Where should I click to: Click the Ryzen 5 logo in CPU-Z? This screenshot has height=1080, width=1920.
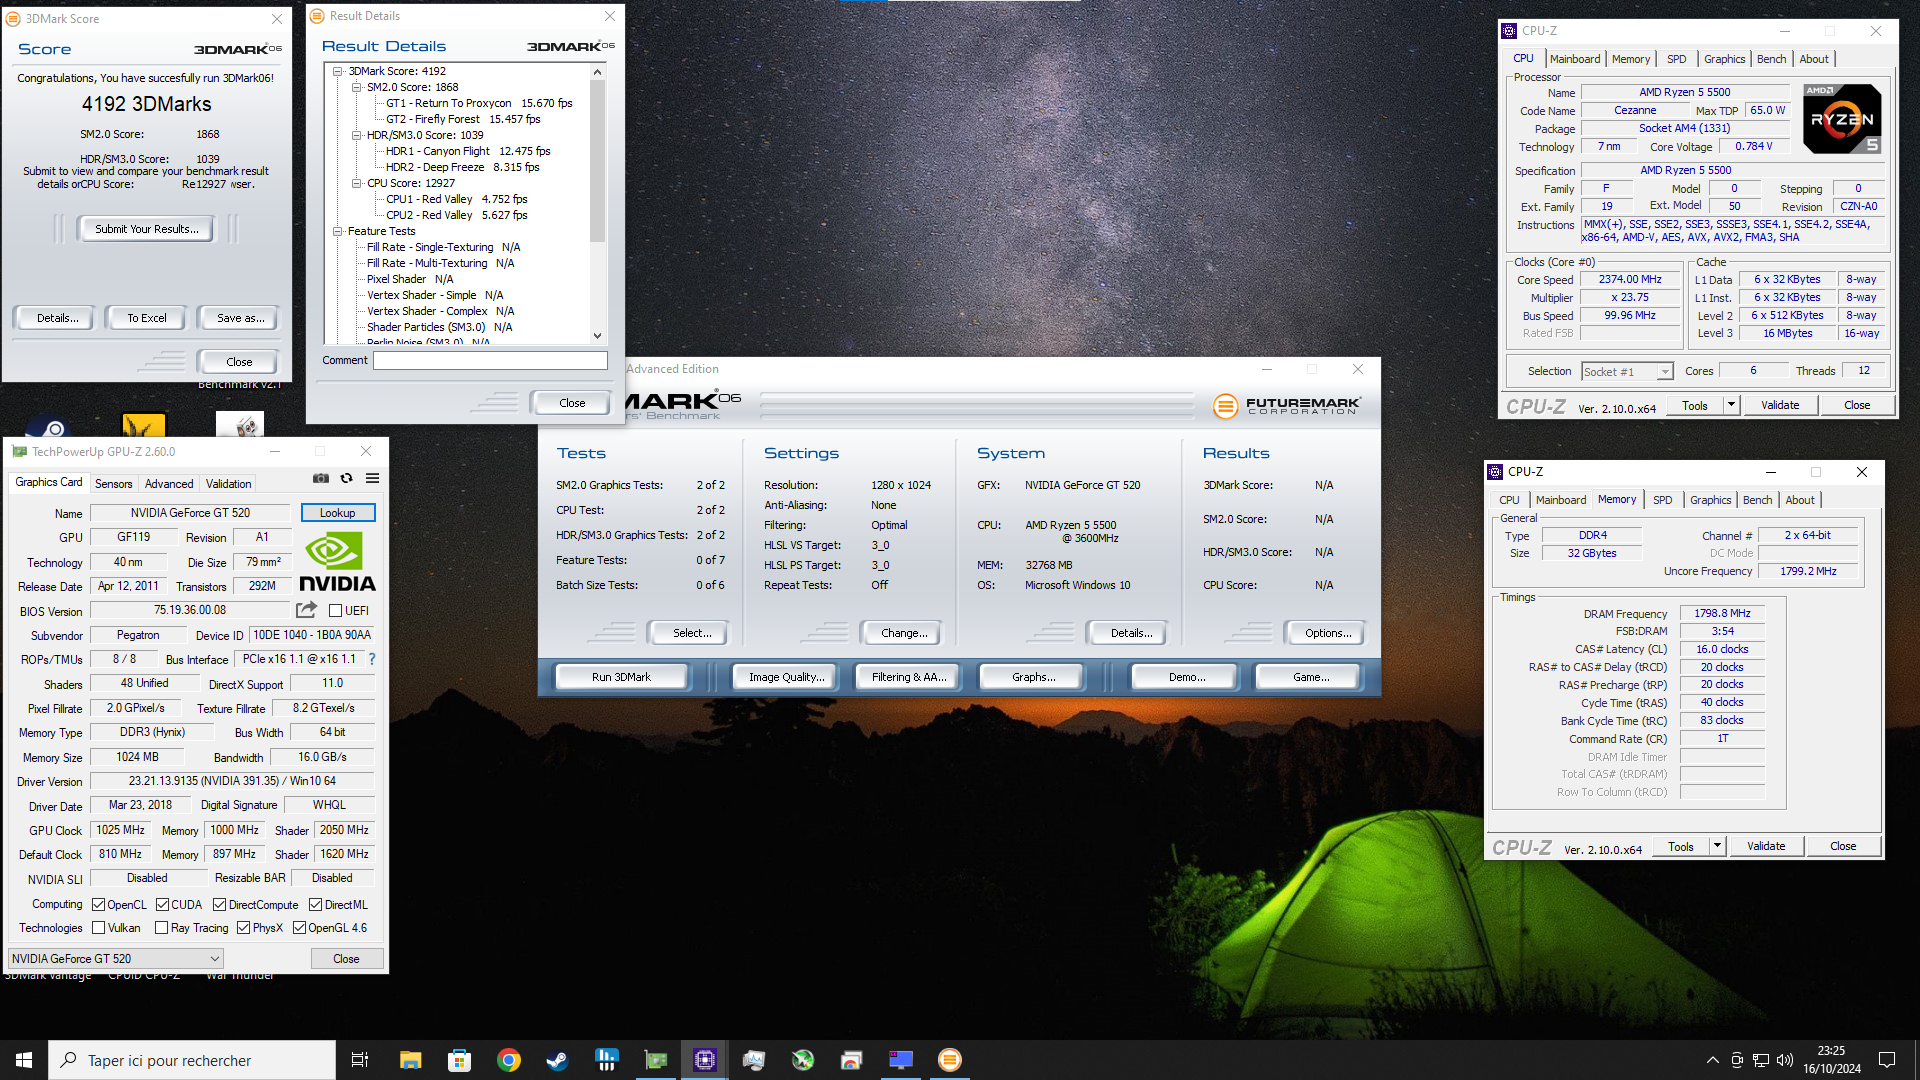pyautogui.click(x=1842, y=119)
